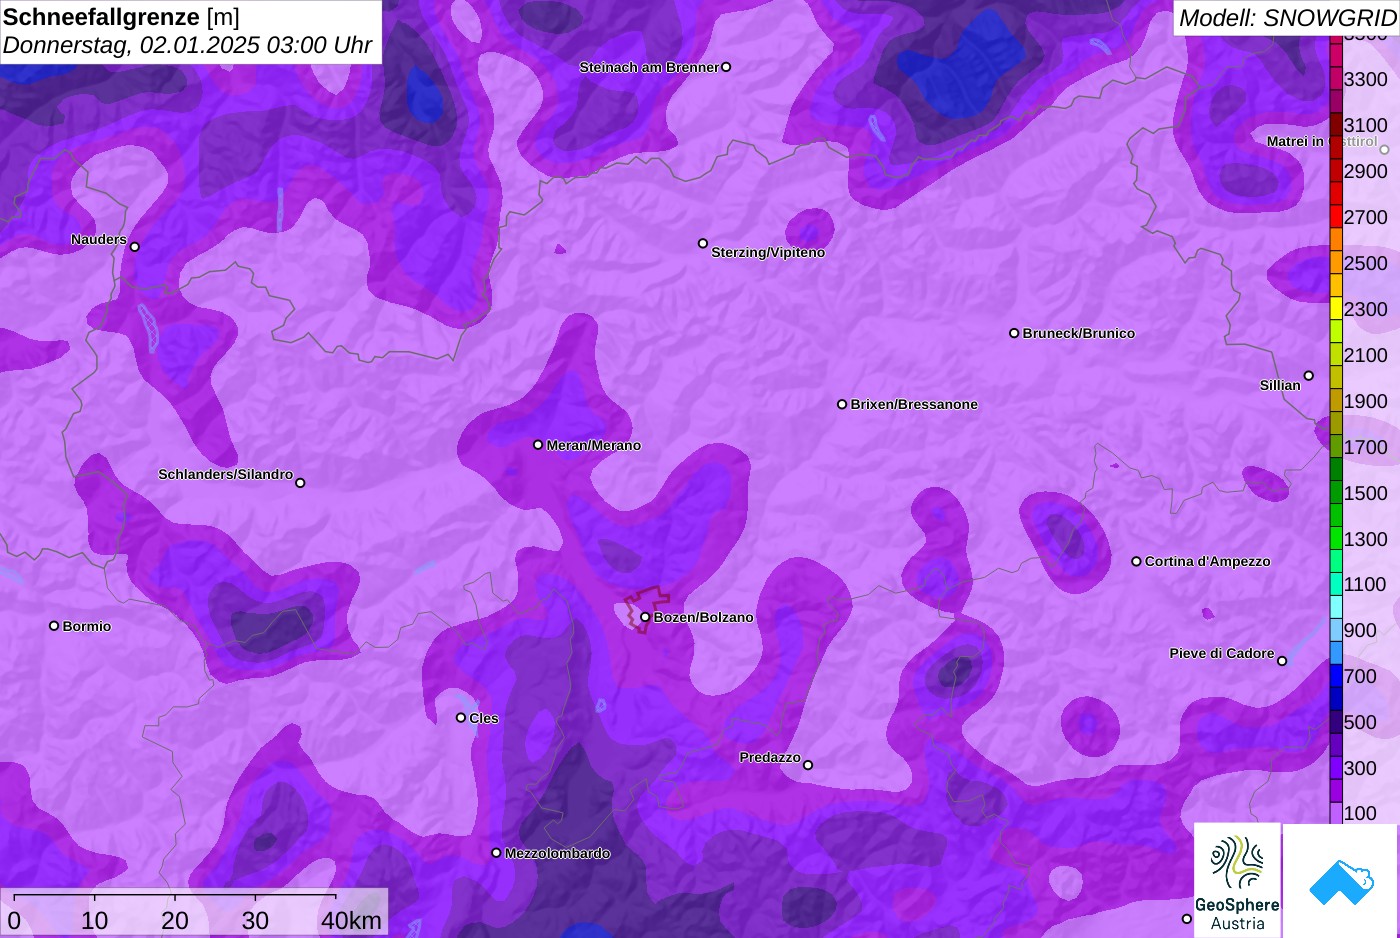This screenshot has width=1400, height=938.
Task: Click the legend value 1300
Action: [x=1366, y=539]
